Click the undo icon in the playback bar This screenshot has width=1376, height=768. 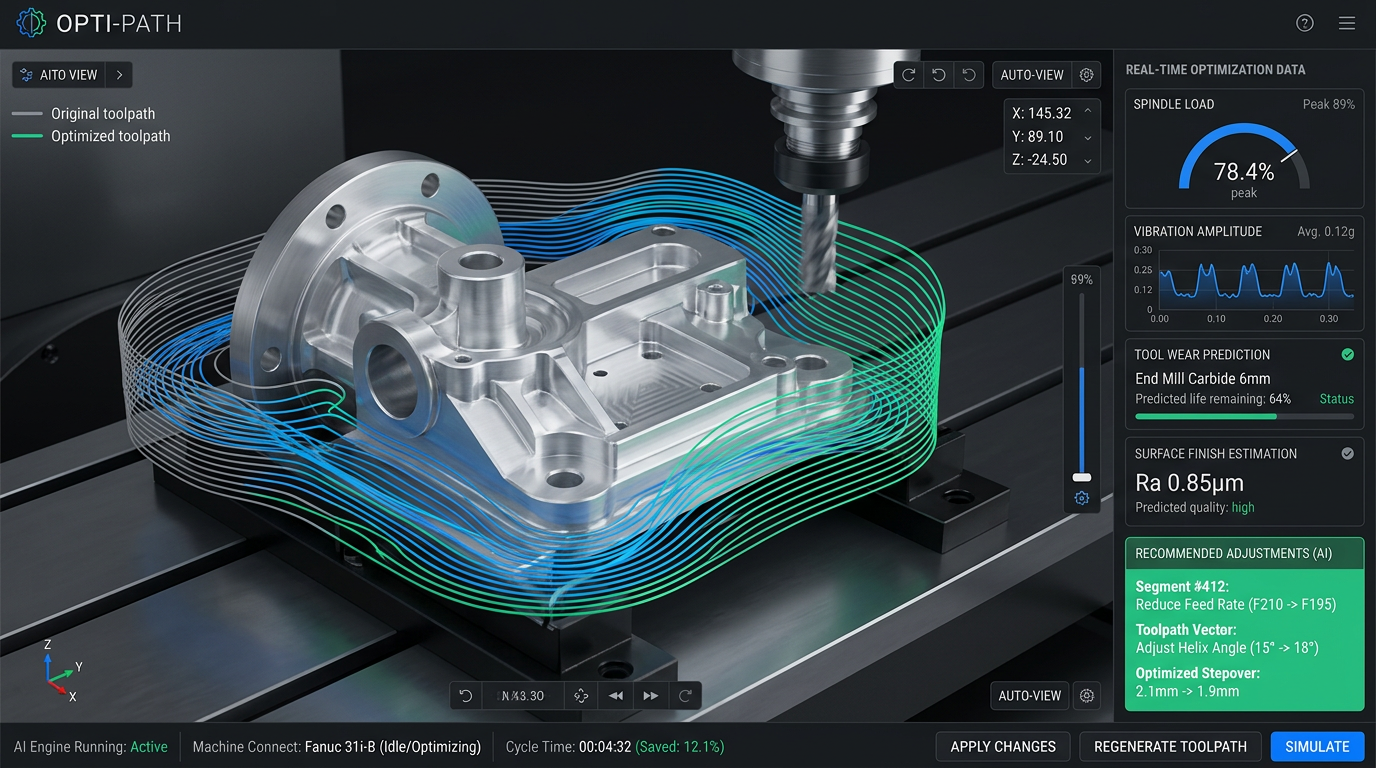pyautogui.click(x=466, y=696)
